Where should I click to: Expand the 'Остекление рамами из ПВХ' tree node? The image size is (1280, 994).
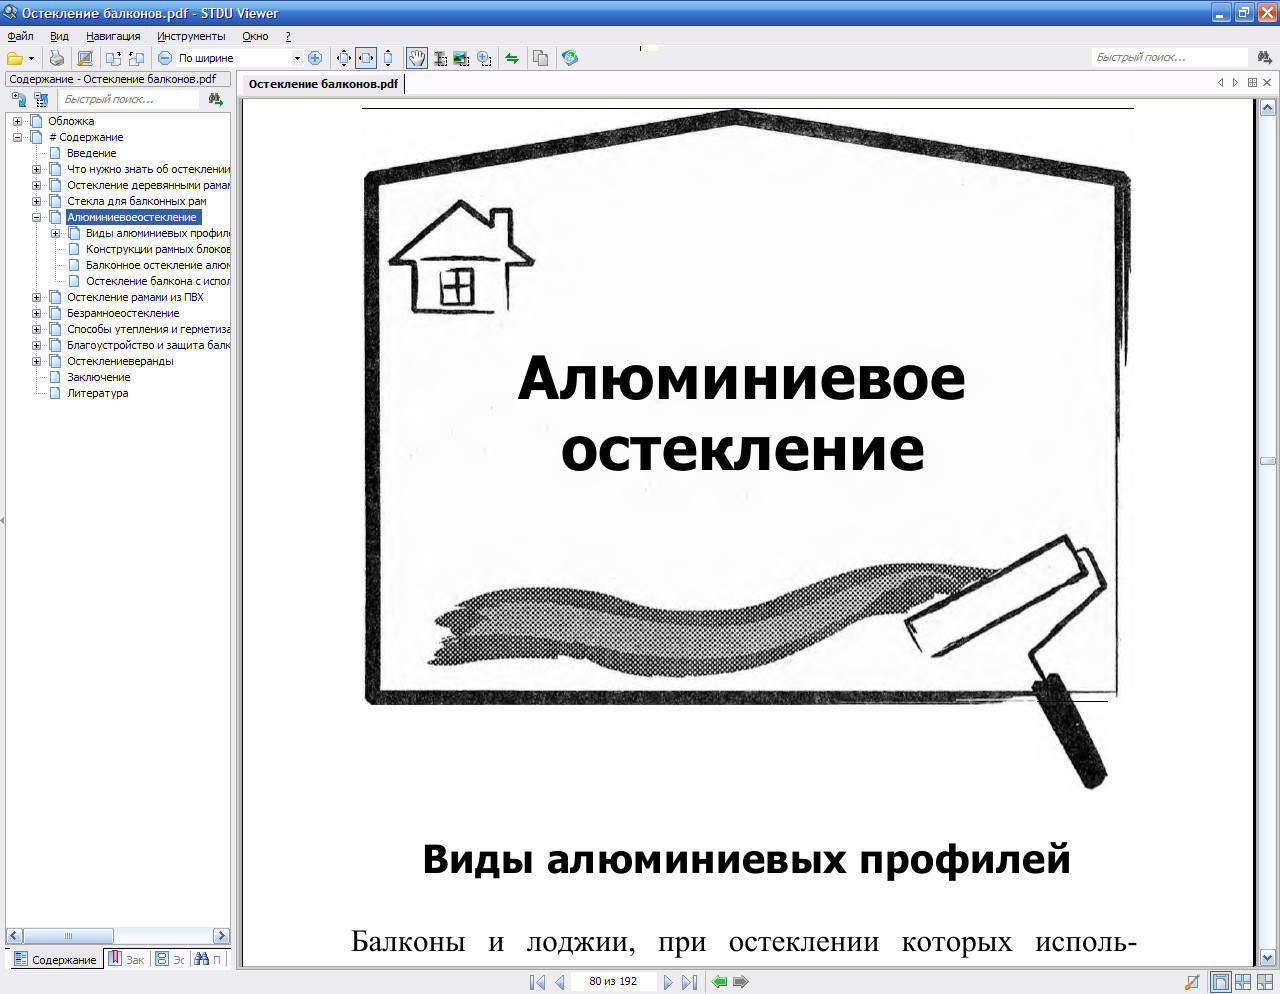[x=37, y=297]
